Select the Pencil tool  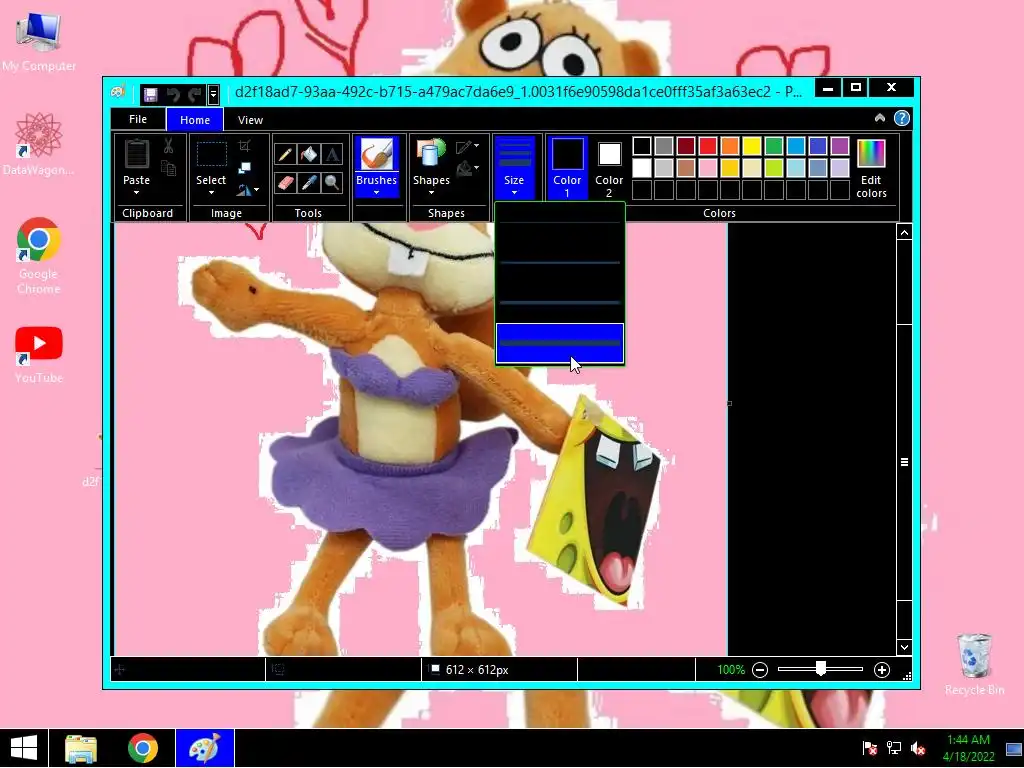tap(285, 155)
